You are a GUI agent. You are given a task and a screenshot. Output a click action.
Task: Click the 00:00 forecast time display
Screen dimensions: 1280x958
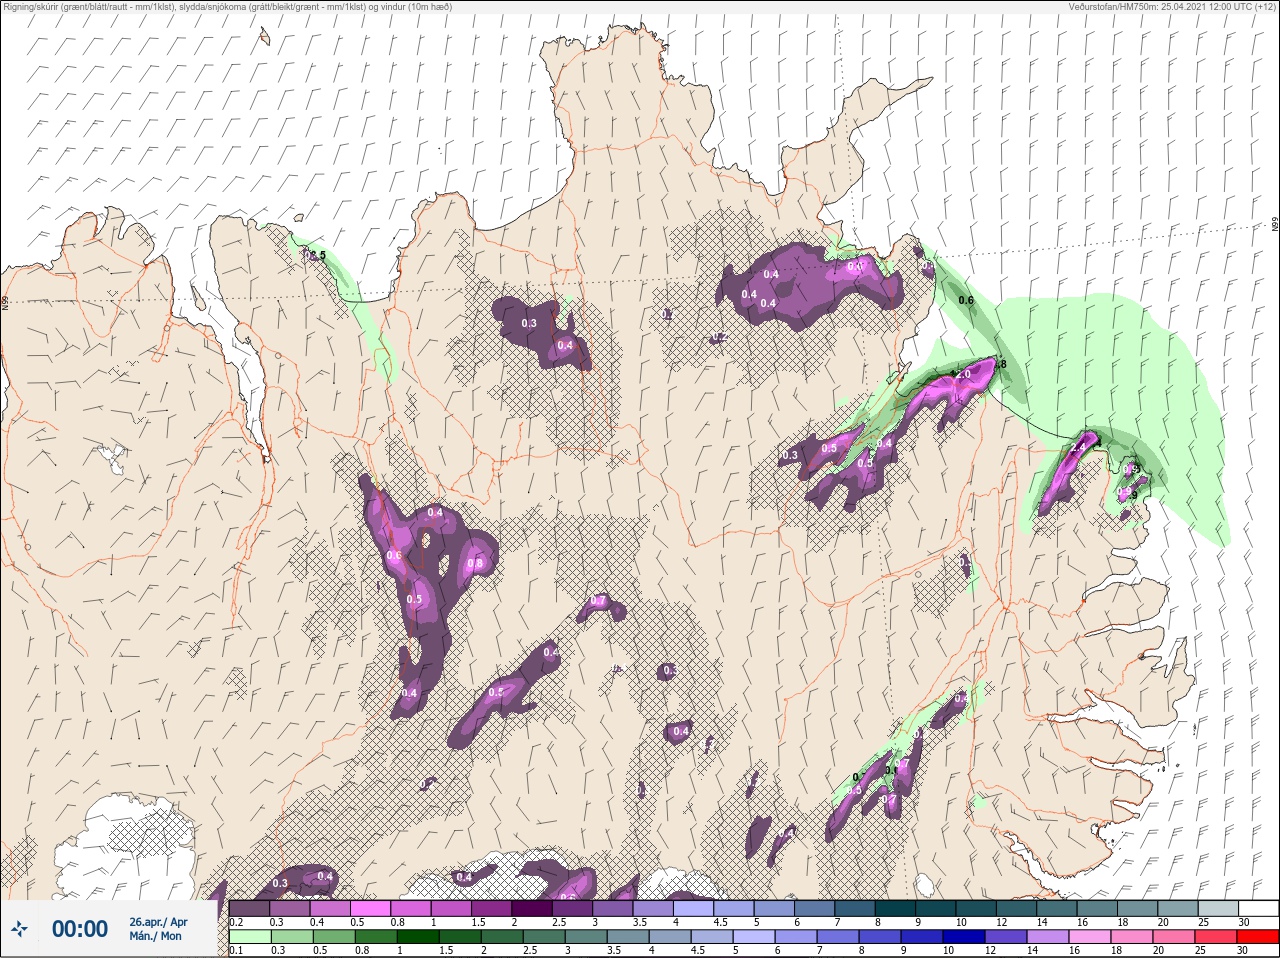79,929
